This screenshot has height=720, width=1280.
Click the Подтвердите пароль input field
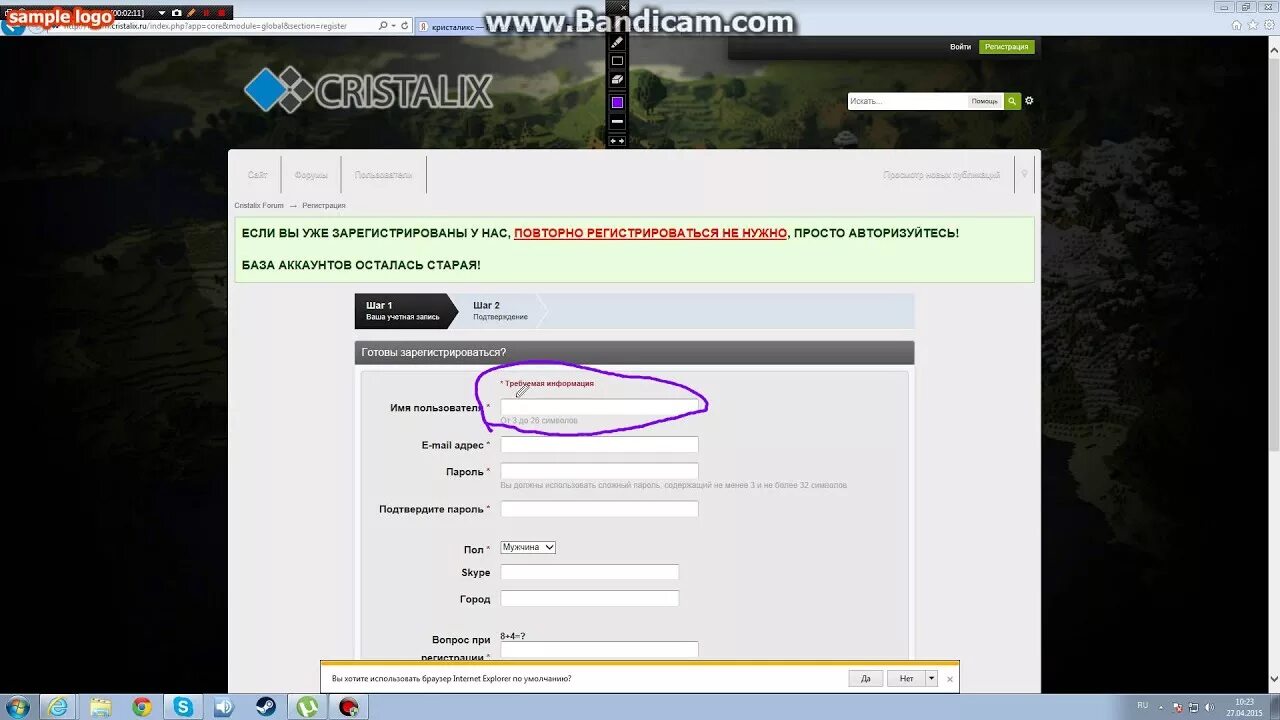[599, 508]
